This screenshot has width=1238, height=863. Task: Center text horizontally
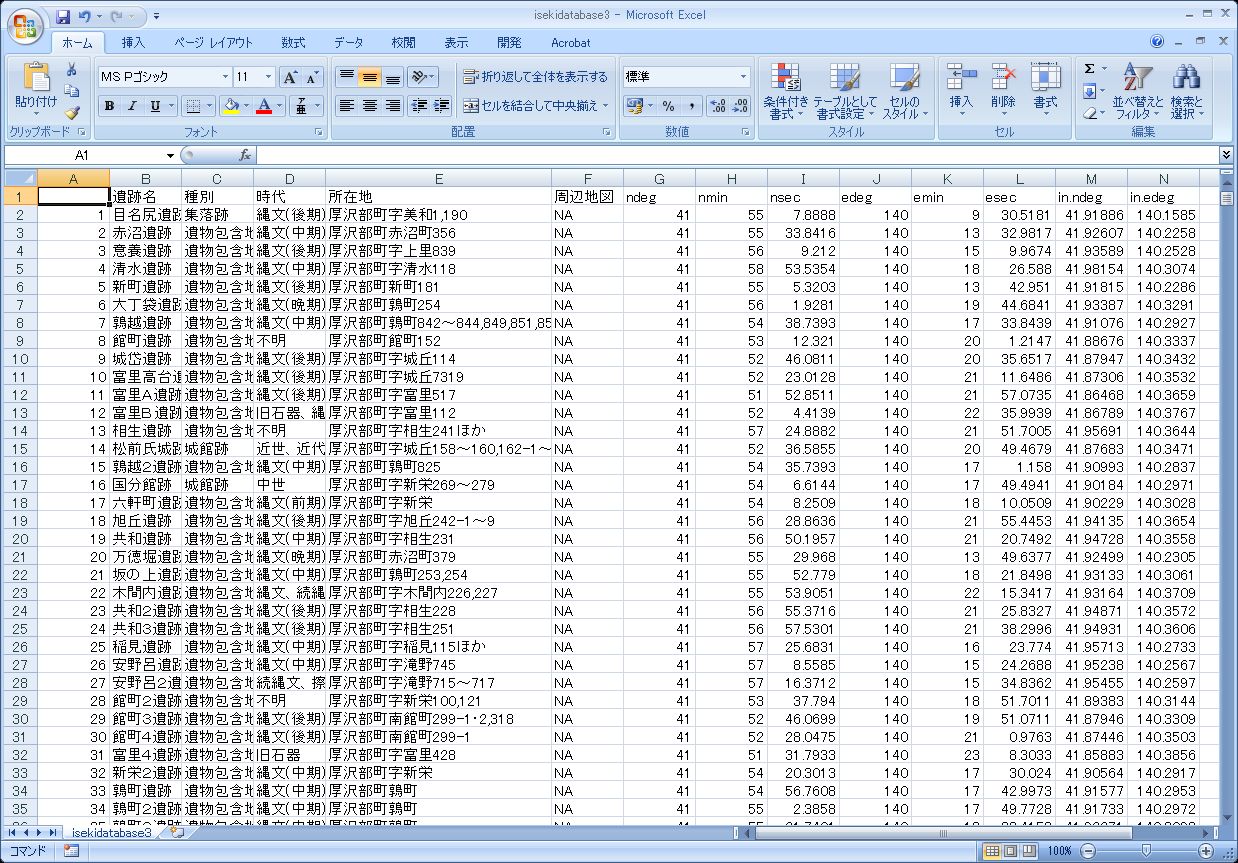[369, 106]
